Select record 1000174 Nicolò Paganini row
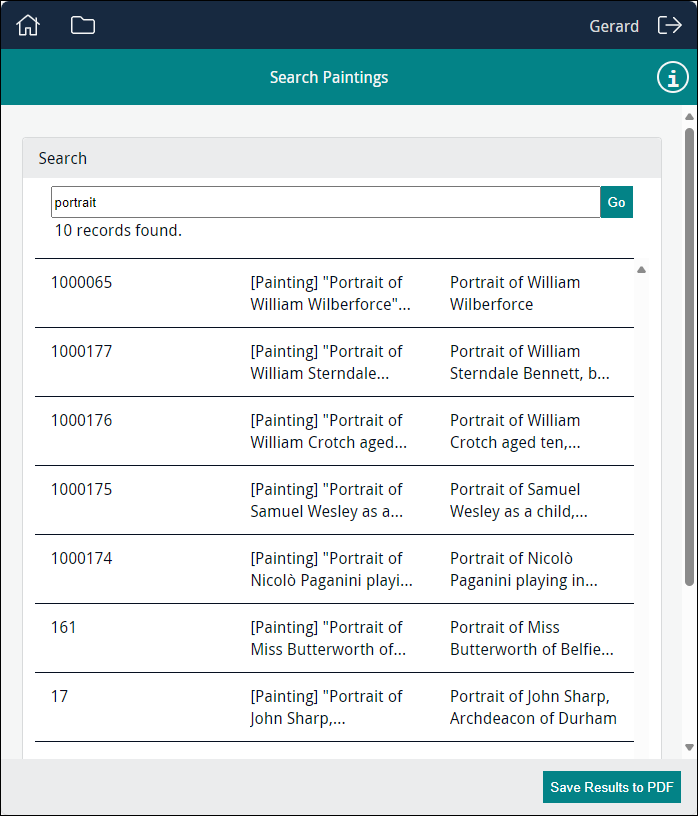 pyautogui.click(x=333, y=569)
